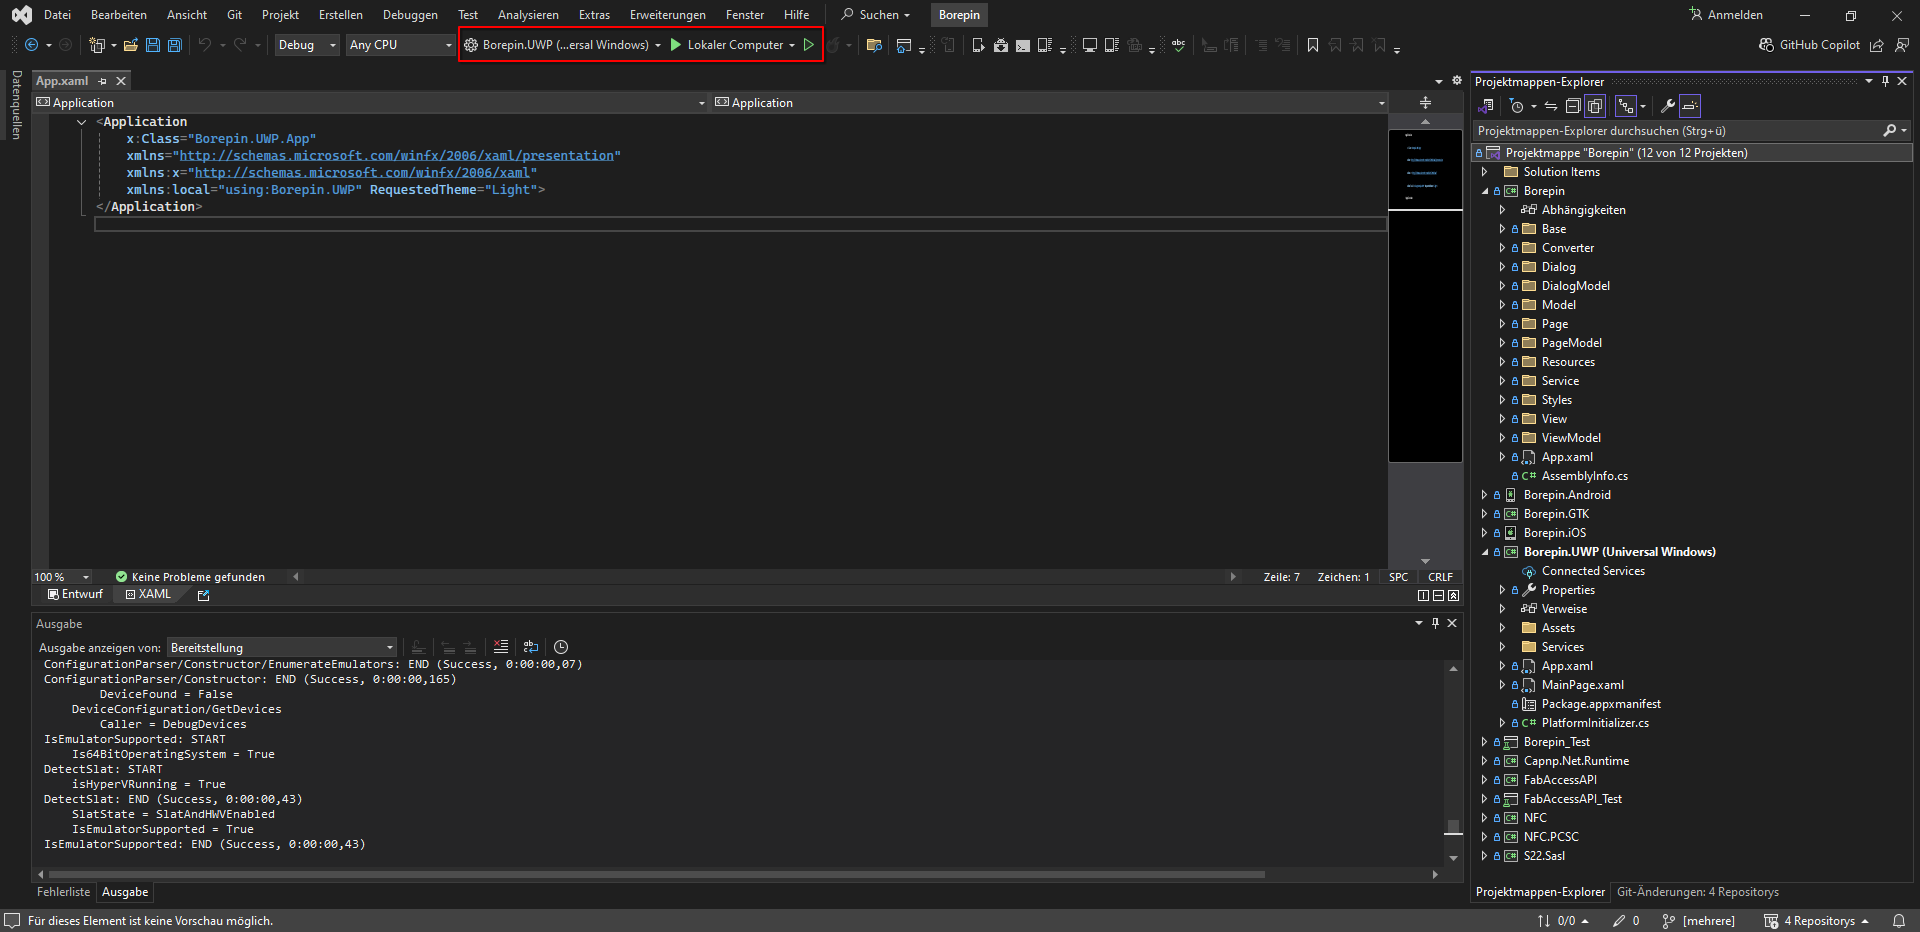The height and width of the screenshot is (932, 1920).
Task: Switch to Fehlerliste tab
Action: (63, 892)
